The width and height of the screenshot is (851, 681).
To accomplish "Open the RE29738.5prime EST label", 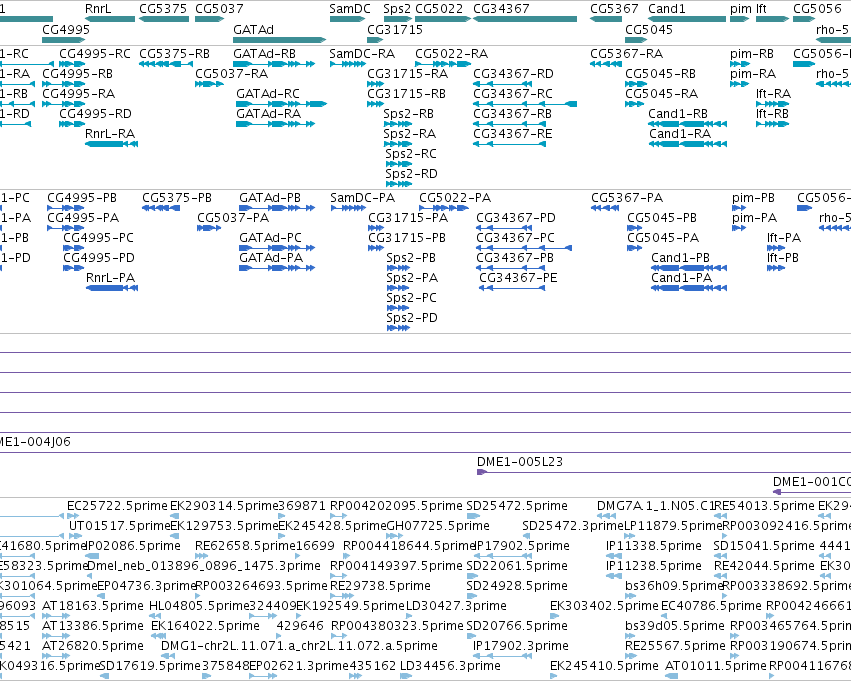I will 380,586.
